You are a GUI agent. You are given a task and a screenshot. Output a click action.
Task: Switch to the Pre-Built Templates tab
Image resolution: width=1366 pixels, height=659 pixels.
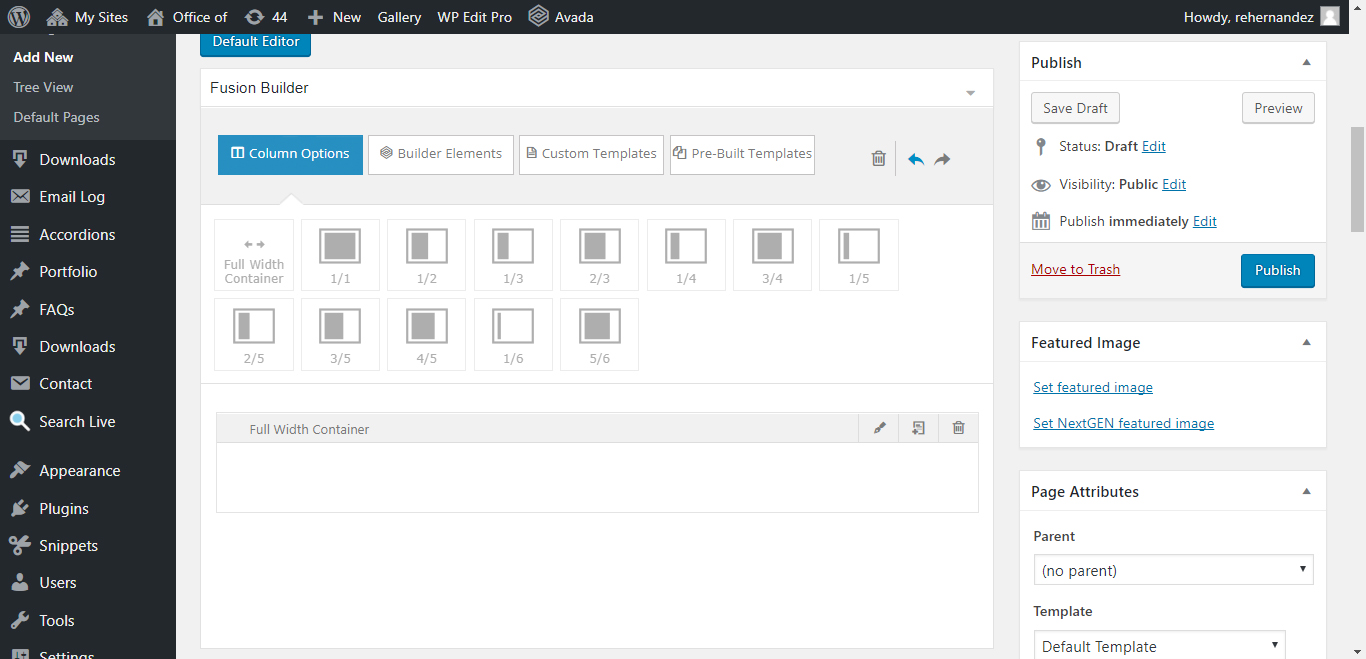[742, 154]
